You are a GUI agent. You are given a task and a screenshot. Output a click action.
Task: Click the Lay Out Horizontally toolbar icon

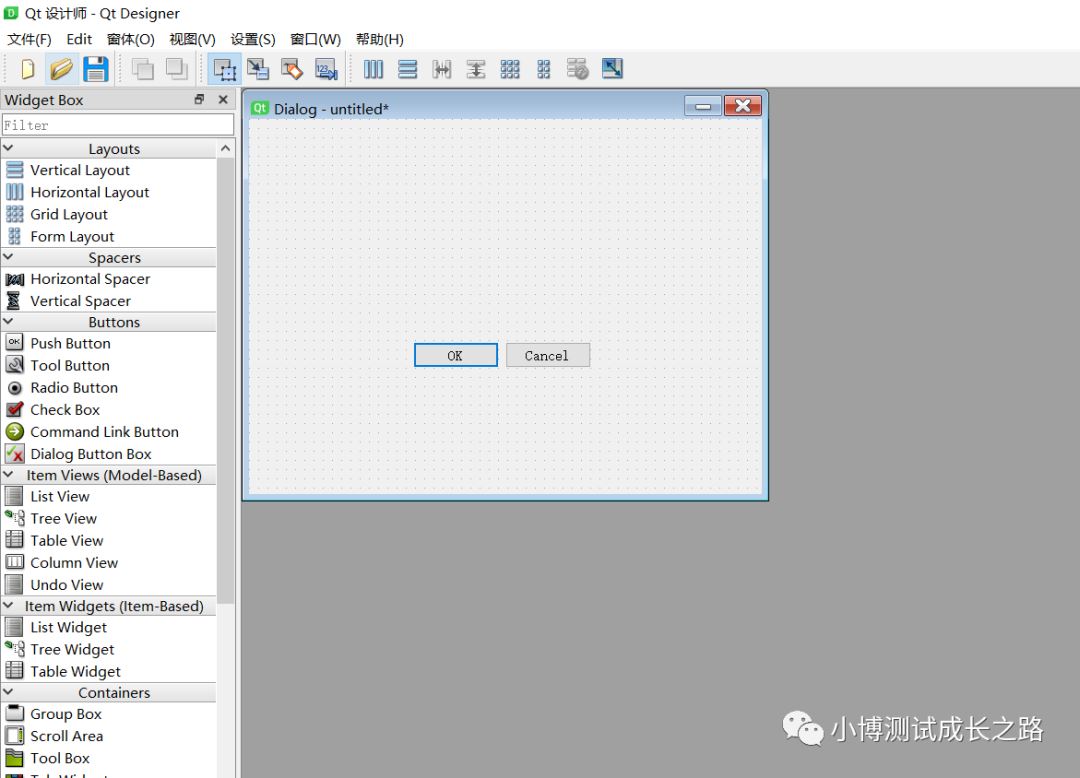pos(374,69)
